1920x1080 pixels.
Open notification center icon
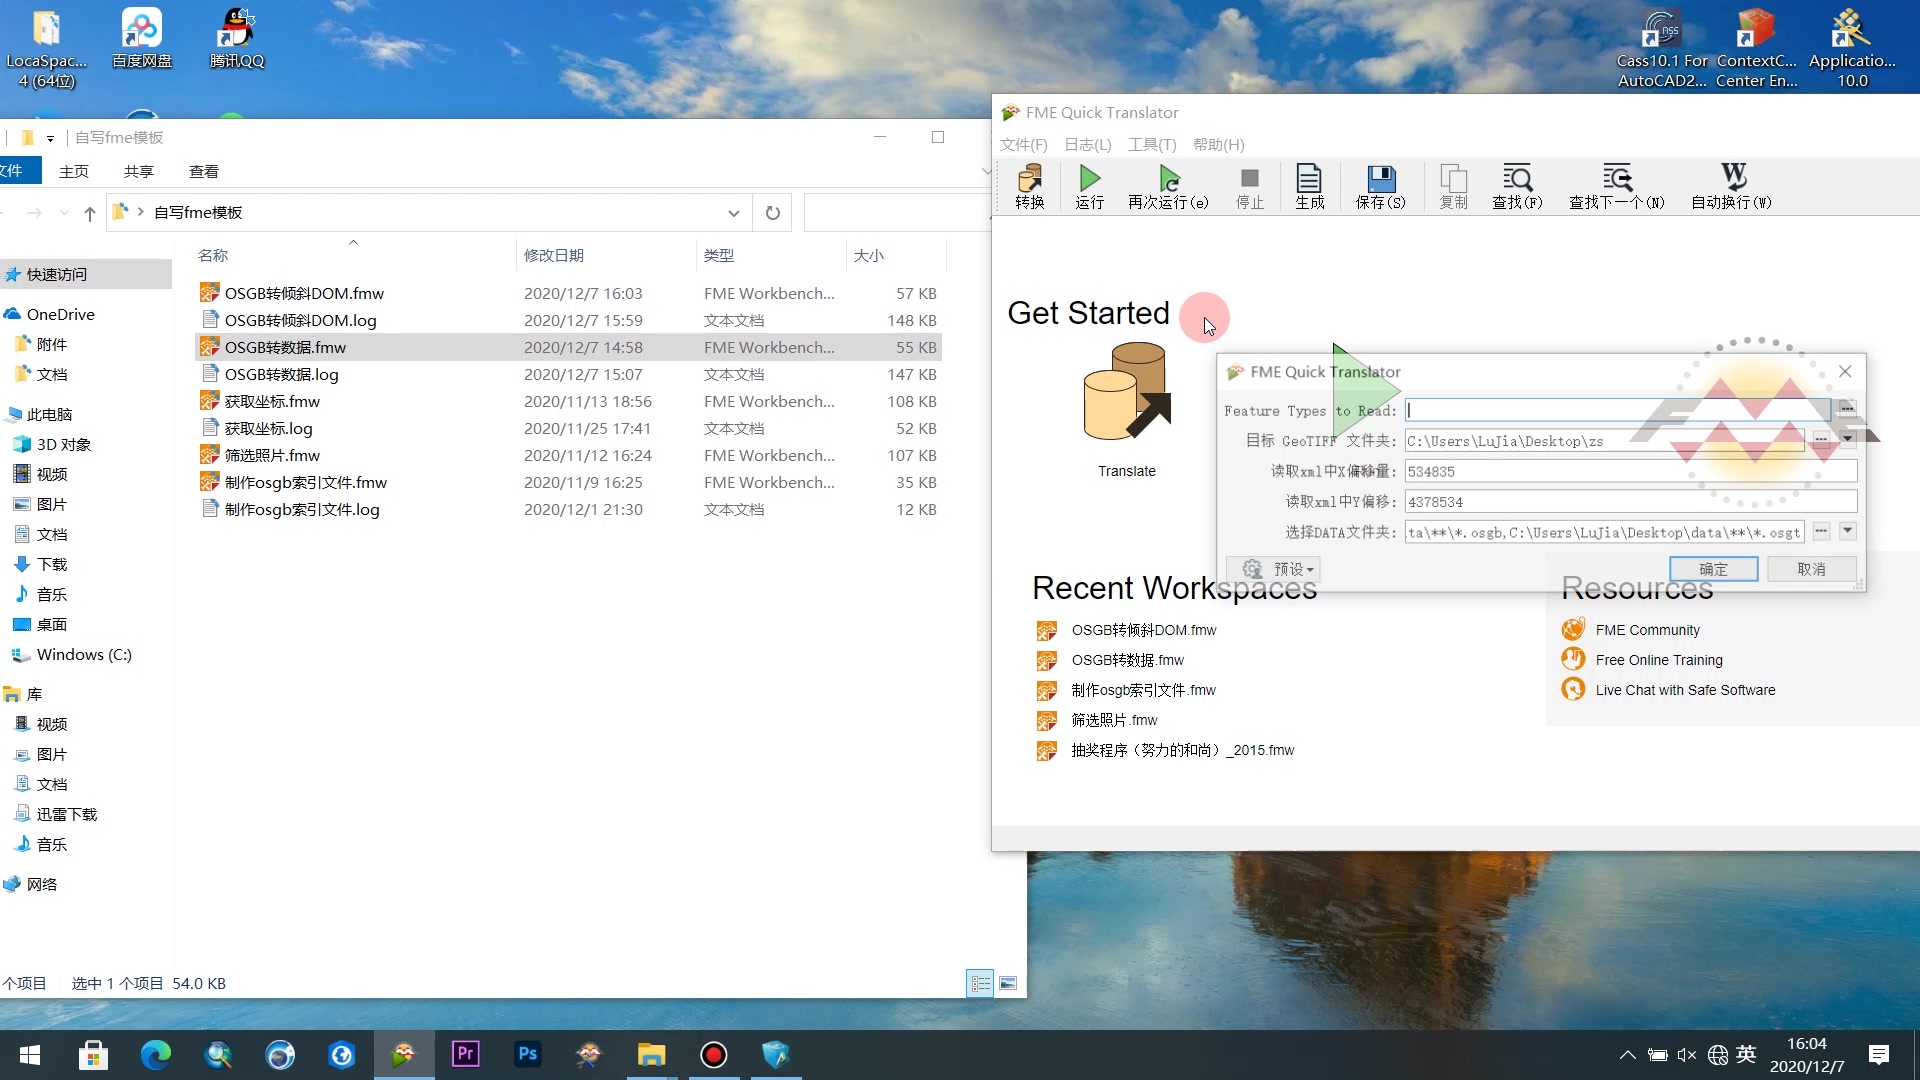click(1878, 1055)
